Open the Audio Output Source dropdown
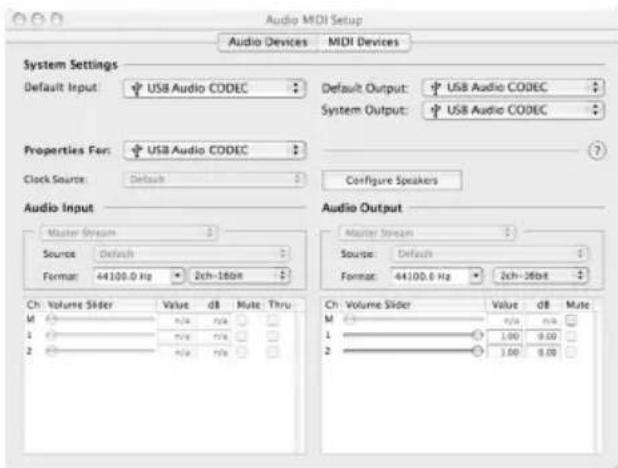The height and width of the screenshot is (468, 618). 489,254
